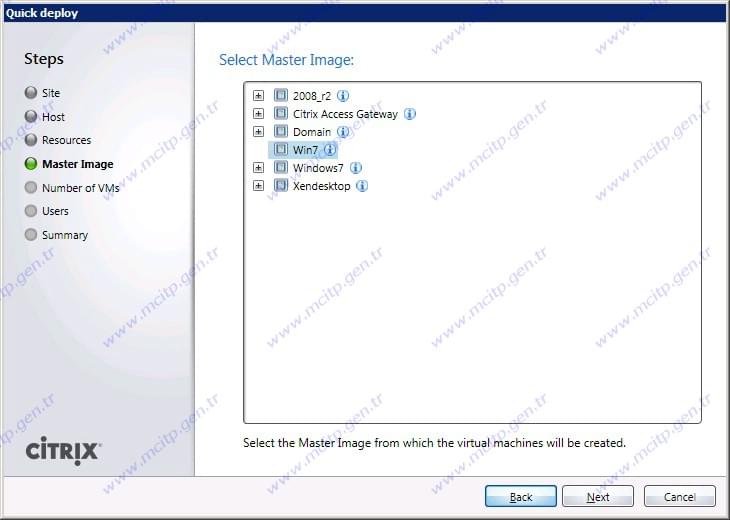Viewport: 730px width, 520px height.
Task: Click the Host step status bullet
Action: (31, 116)
